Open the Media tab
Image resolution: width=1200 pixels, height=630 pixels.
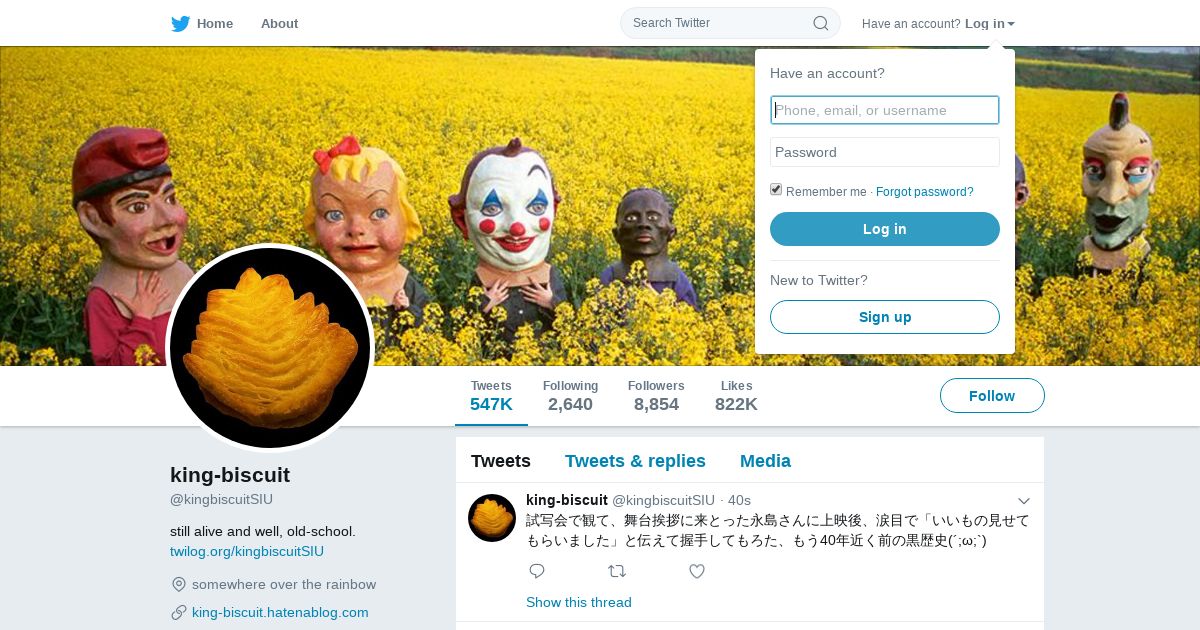pyautogui.click(x=765, y=461)
